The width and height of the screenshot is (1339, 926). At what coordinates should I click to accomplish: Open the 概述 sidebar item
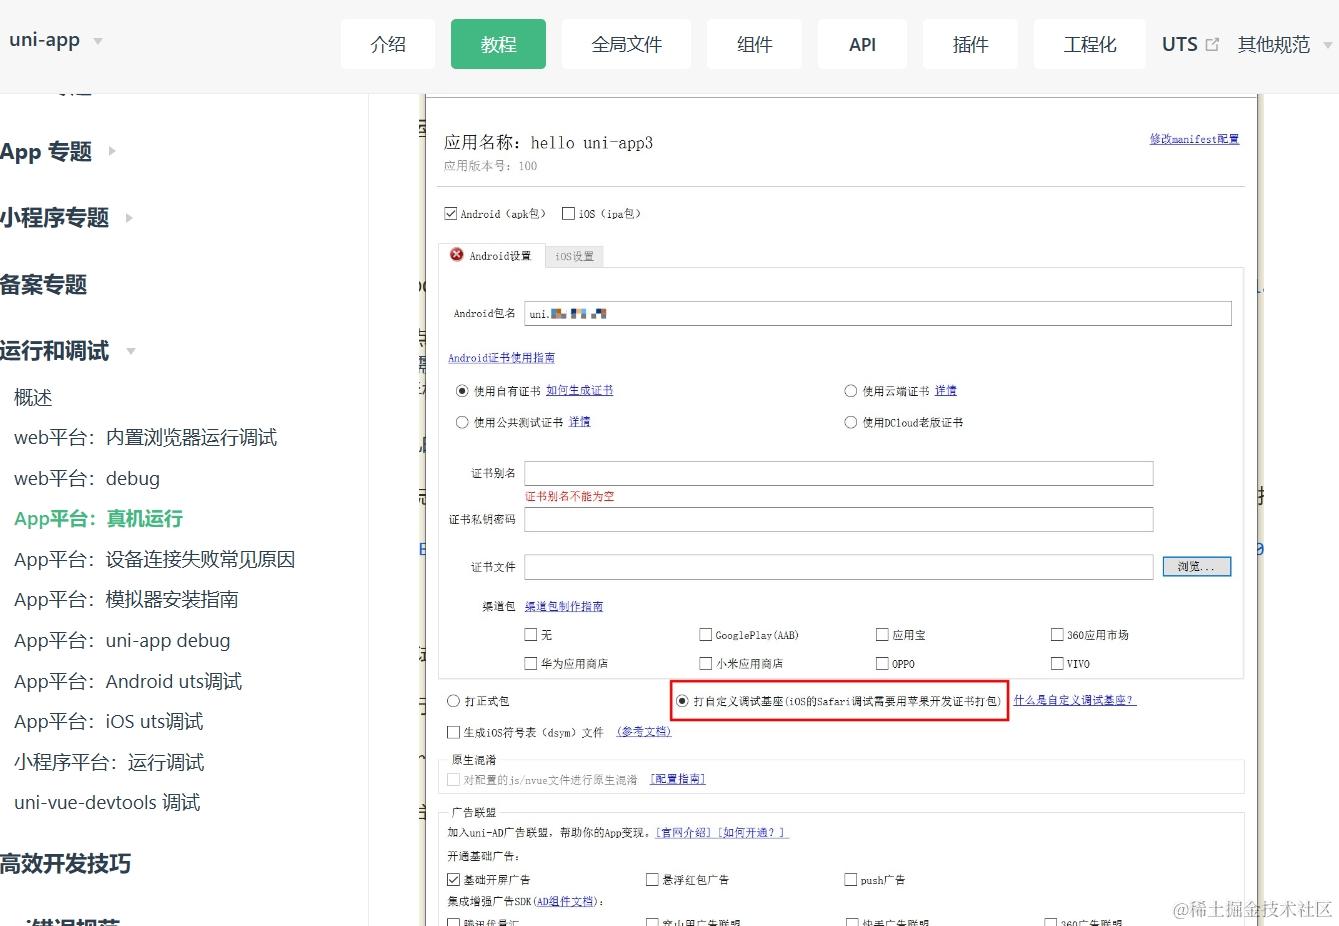point(33,397)
